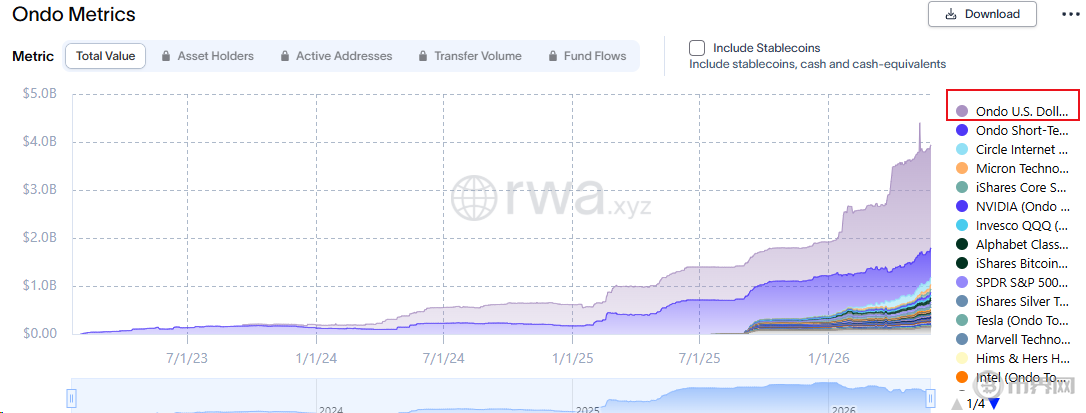Viewport: 1086px width, 413px height.
Task: Click the $0.00 y-axis label
Action: point(39,333)
